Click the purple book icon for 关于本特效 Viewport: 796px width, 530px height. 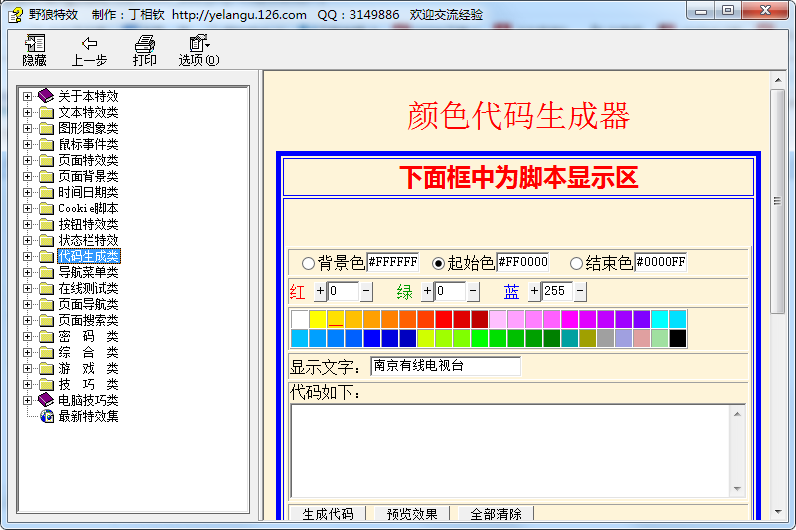pos(46,96)
